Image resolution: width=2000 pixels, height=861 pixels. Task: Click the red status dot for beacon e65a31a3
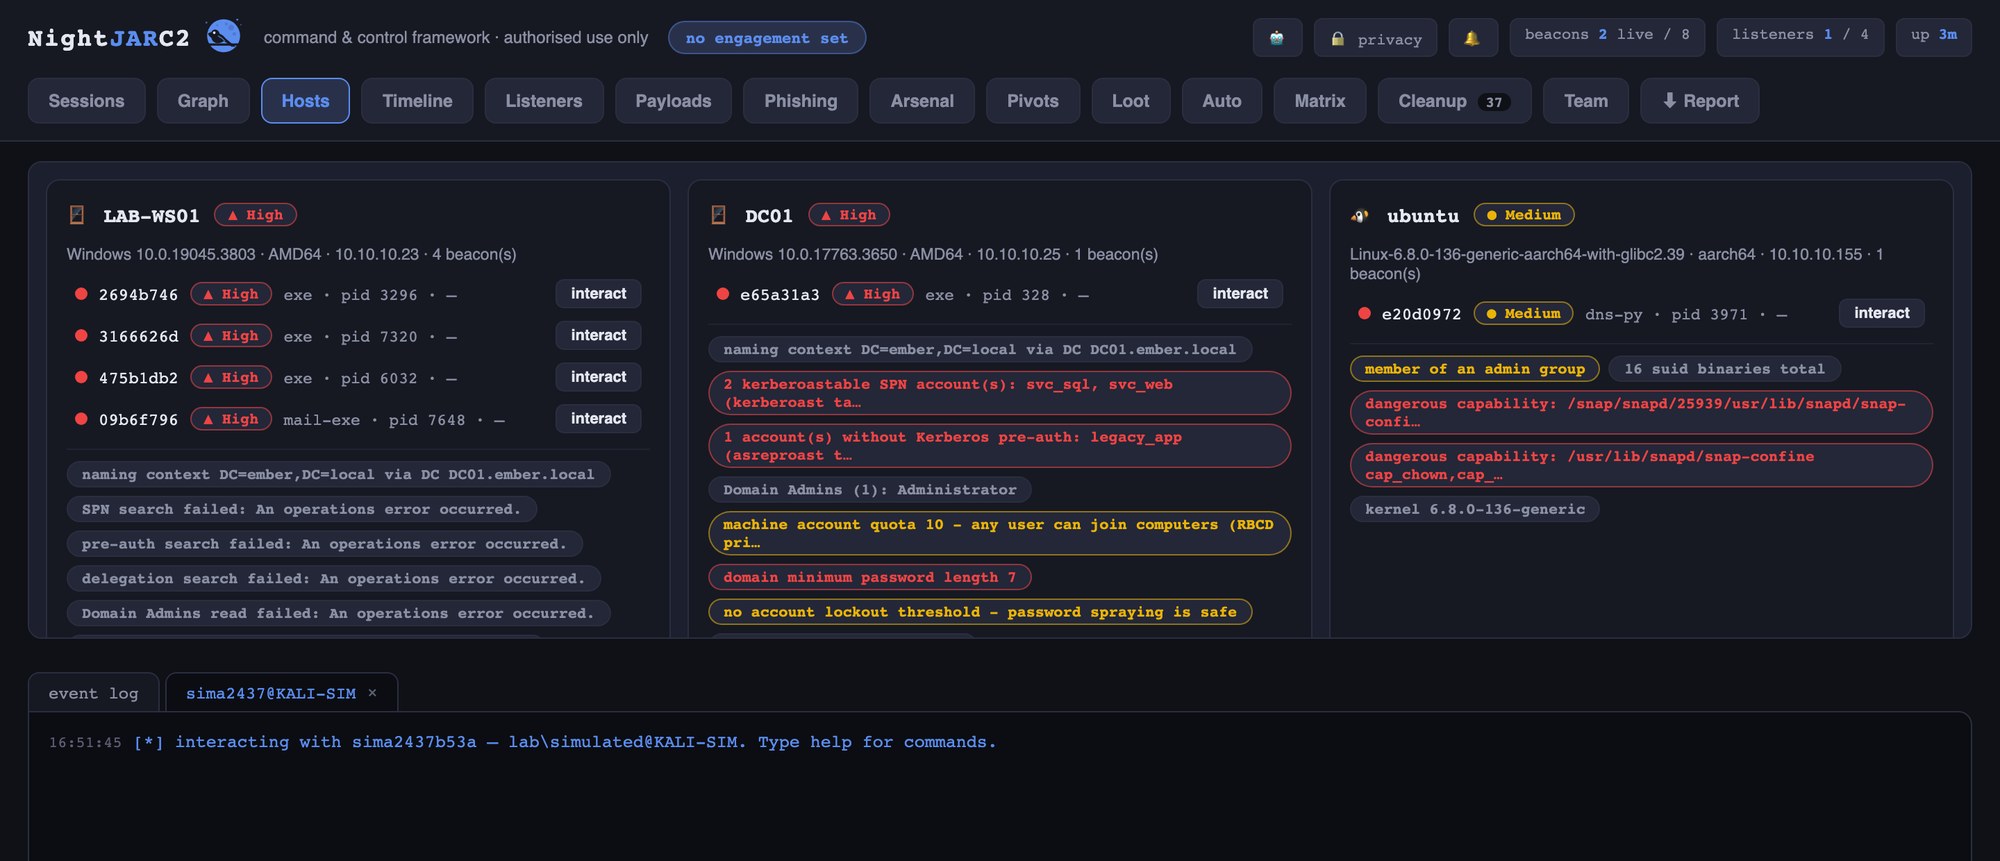(x=722, y=294)
